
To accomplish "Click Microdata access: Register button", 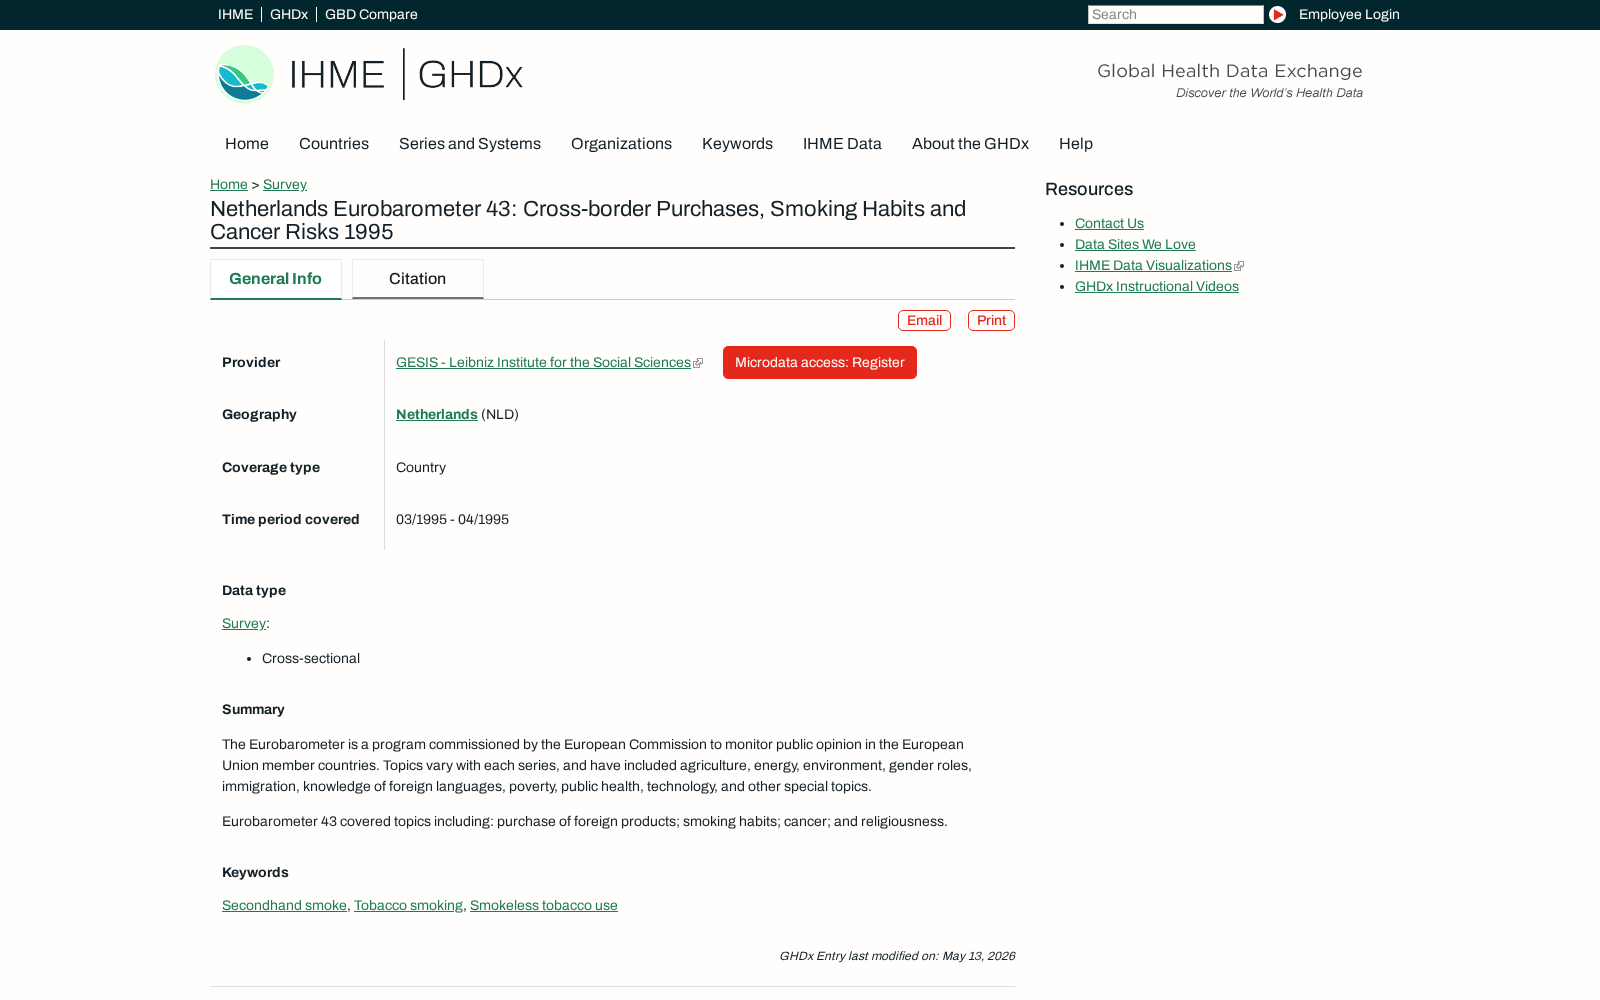I will [820, 362].
